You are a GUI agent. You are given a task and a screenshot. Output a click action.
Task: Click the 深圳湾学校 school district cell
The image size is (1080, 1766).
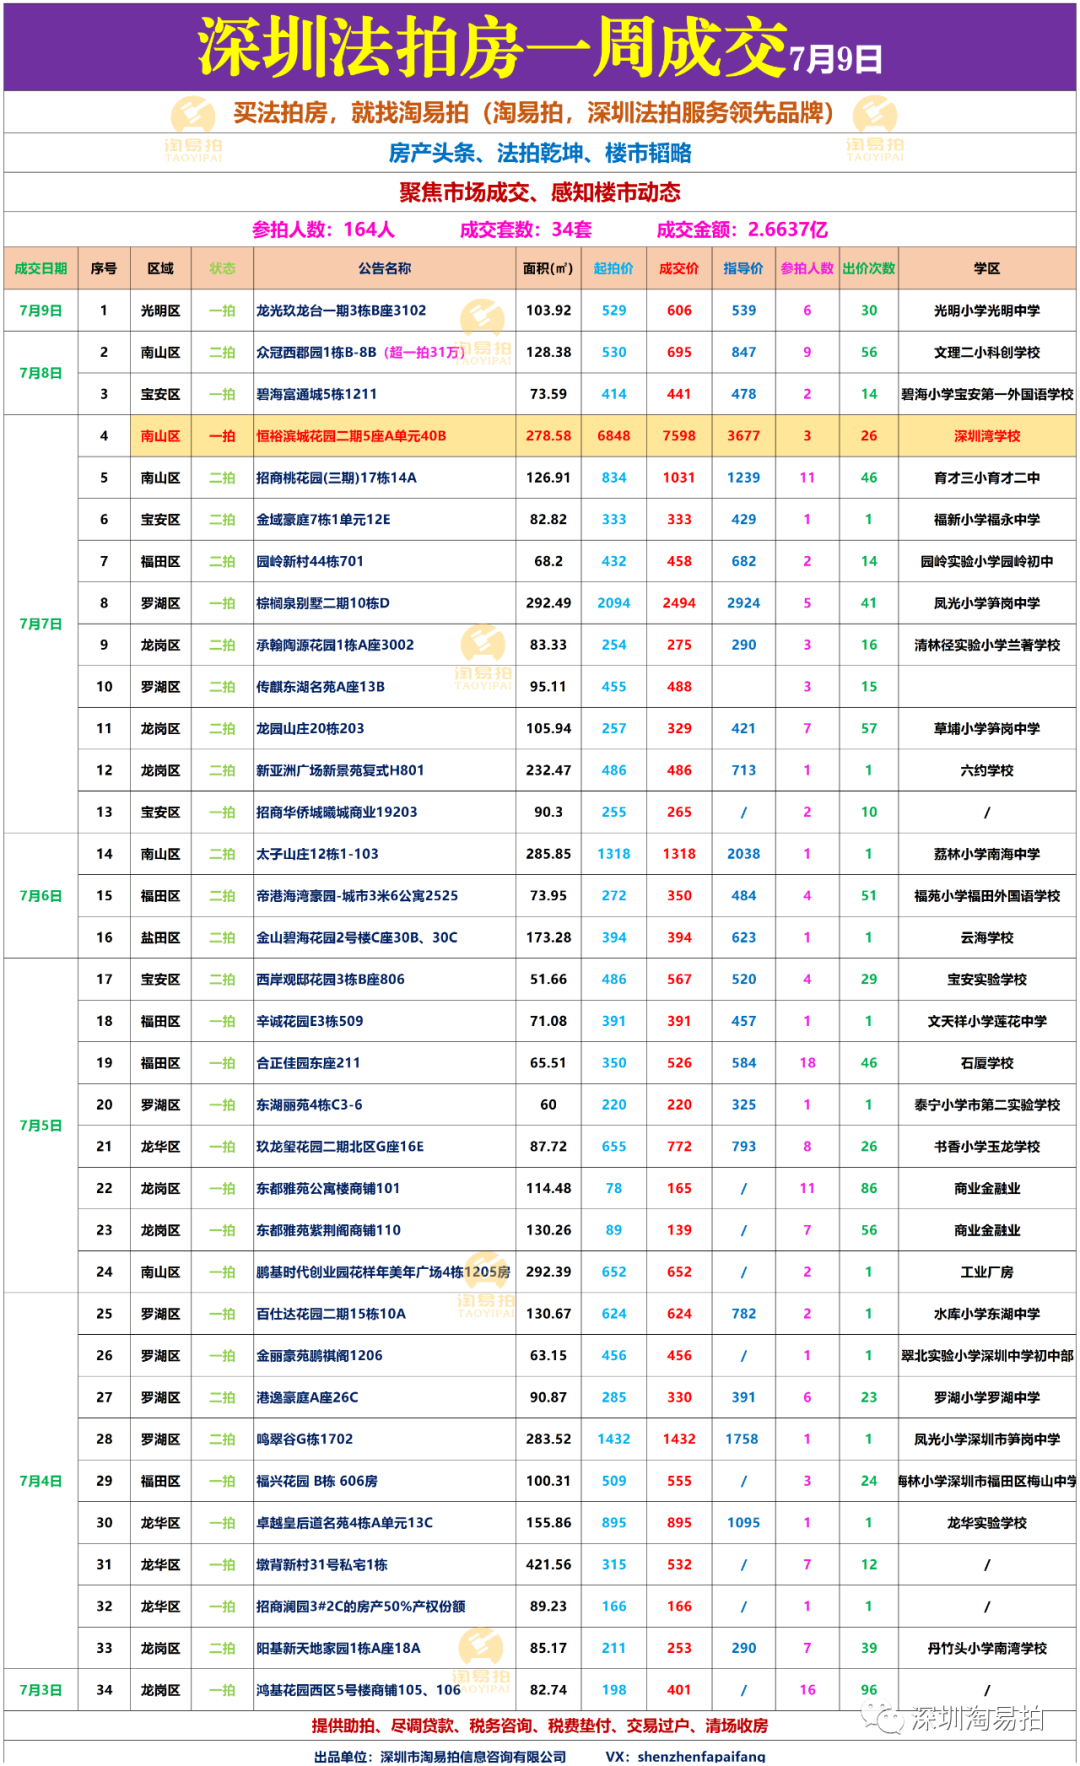click(987, 436)
